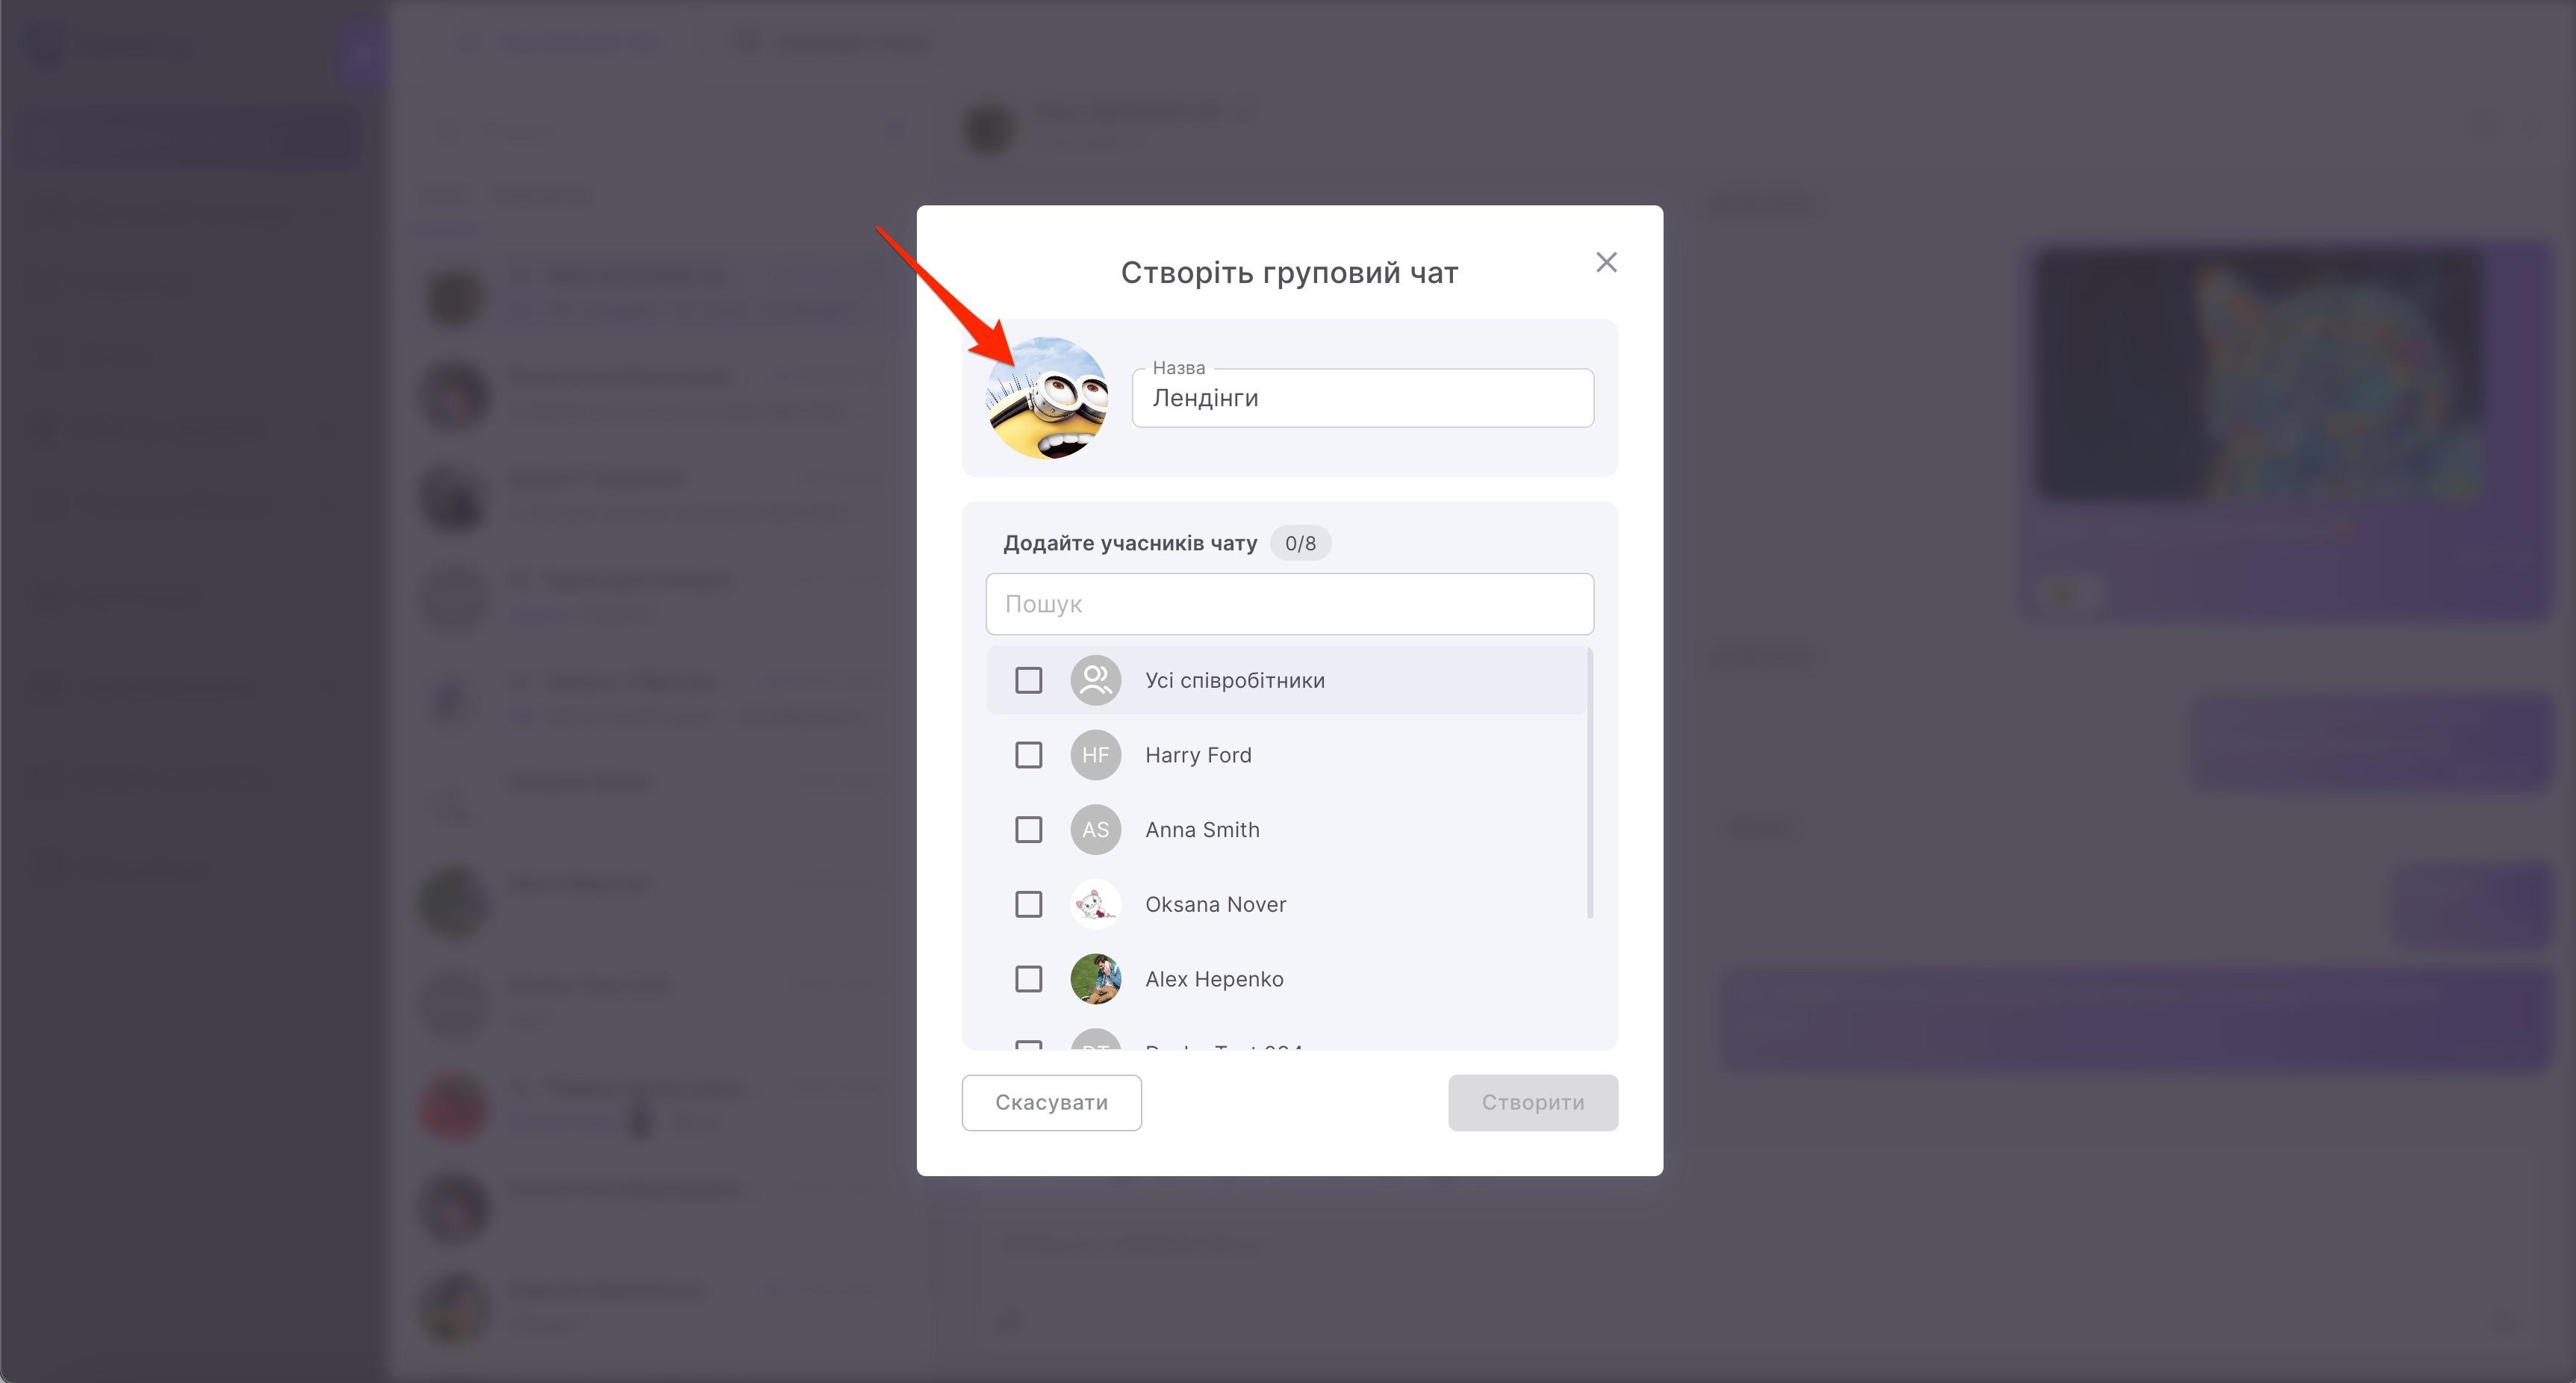Viewport: 2576px width, 1383px height.
Task: Click Oksana Nover's cat avatar
Action: 1095,904
